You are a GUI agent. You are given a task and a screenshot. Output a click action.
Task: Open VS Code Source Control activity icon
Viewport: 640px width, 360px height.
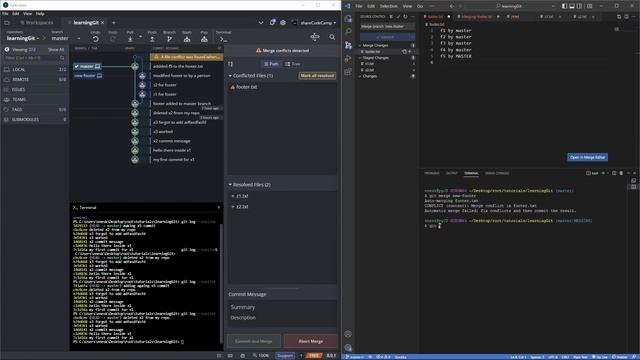[348, 45]
